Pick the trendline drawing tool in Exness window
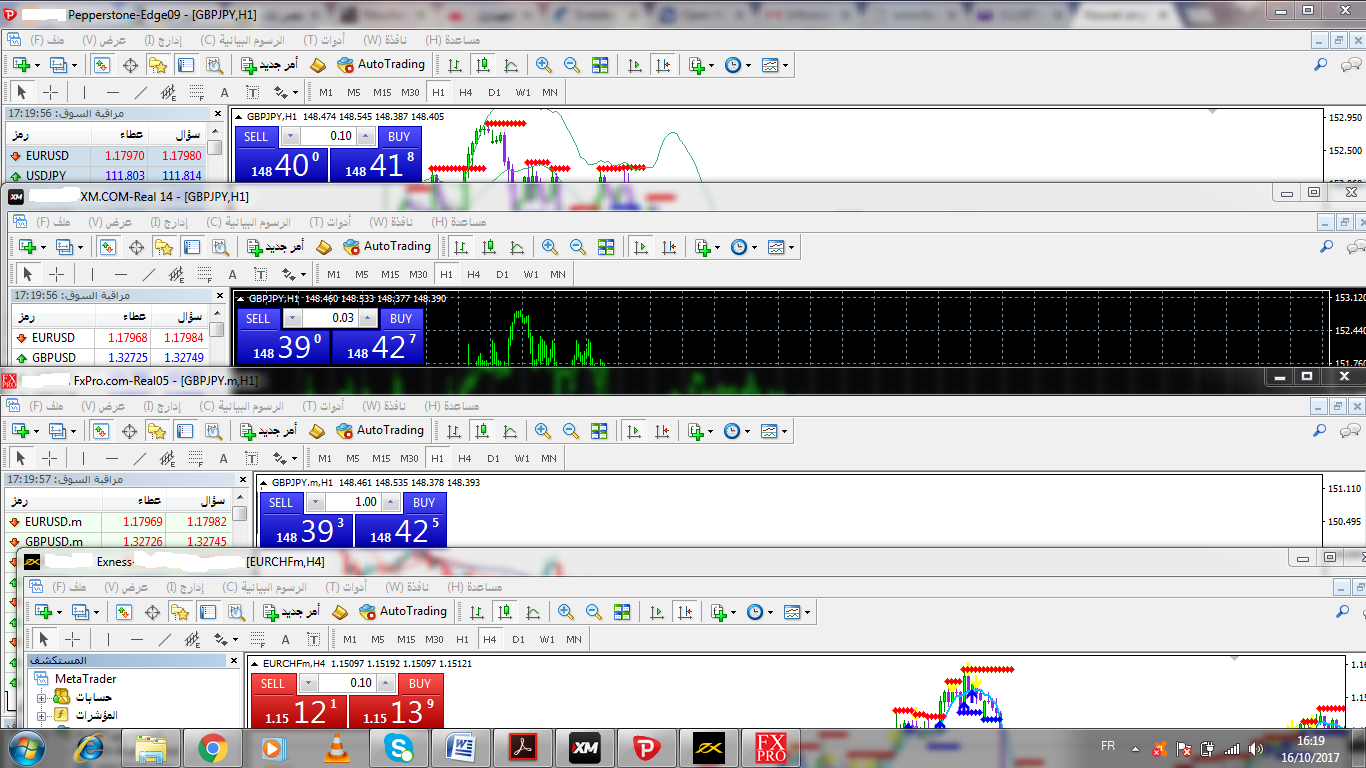 165,639
